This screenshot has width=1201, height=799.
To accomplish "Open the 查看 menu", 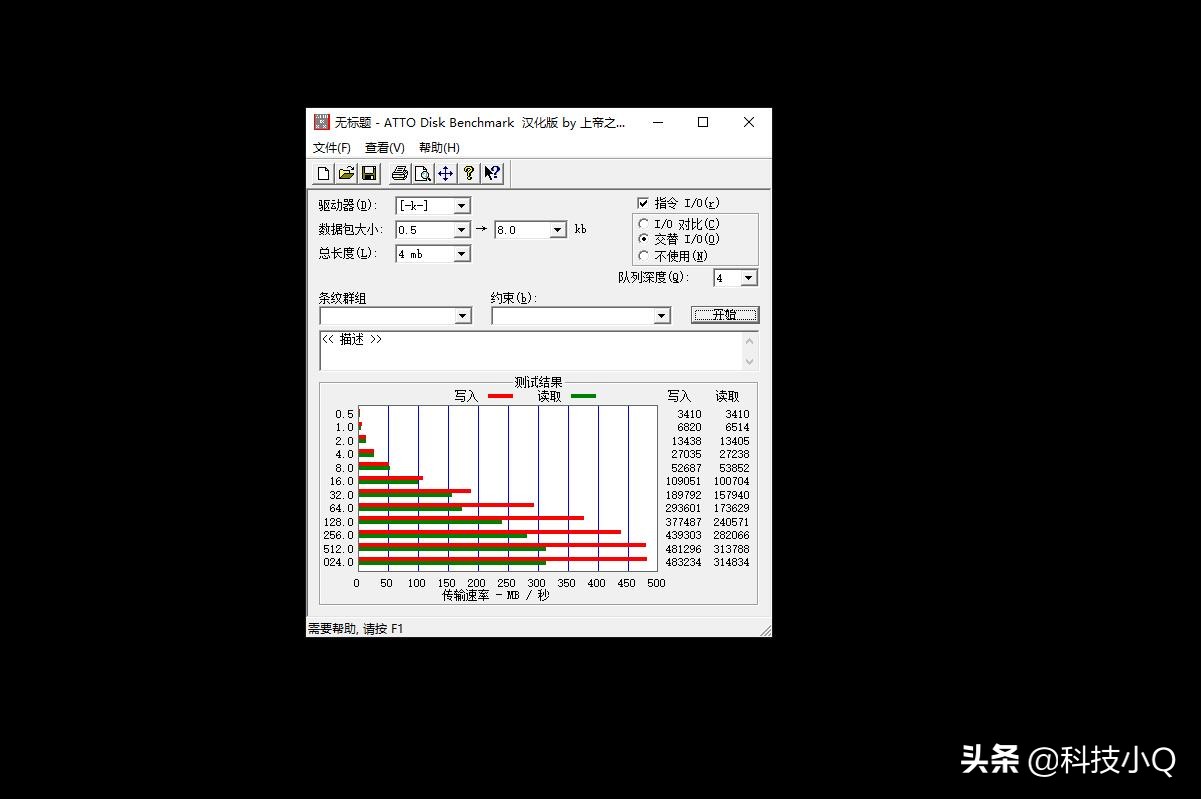I will tap(384, 147).
